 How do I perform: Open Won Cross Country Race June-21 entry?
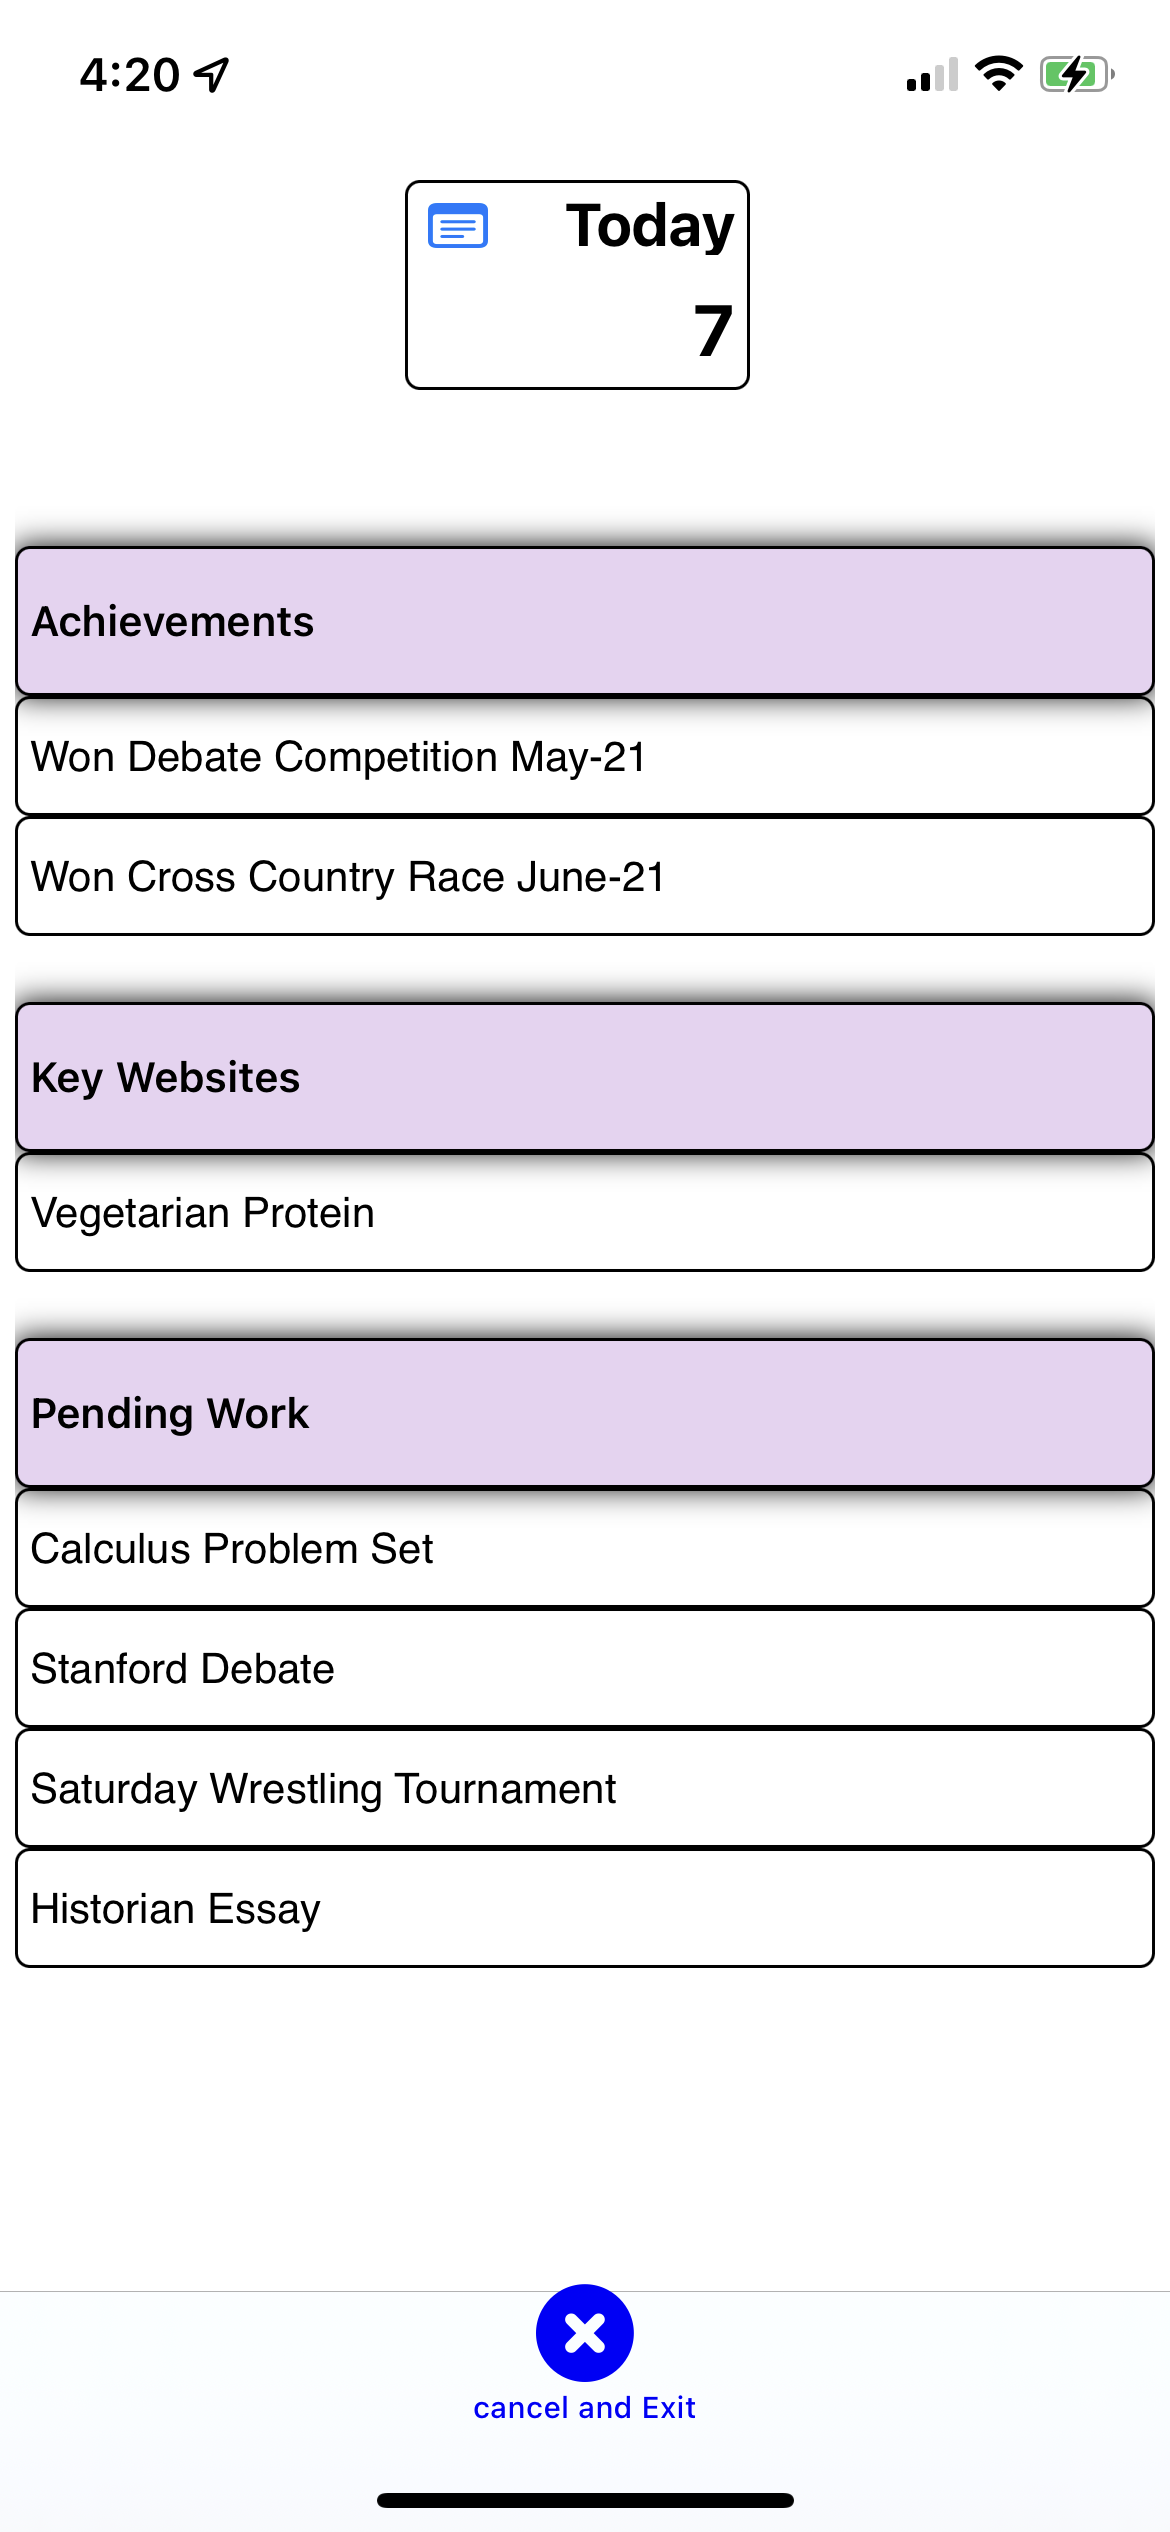click(x=585, y=877)
